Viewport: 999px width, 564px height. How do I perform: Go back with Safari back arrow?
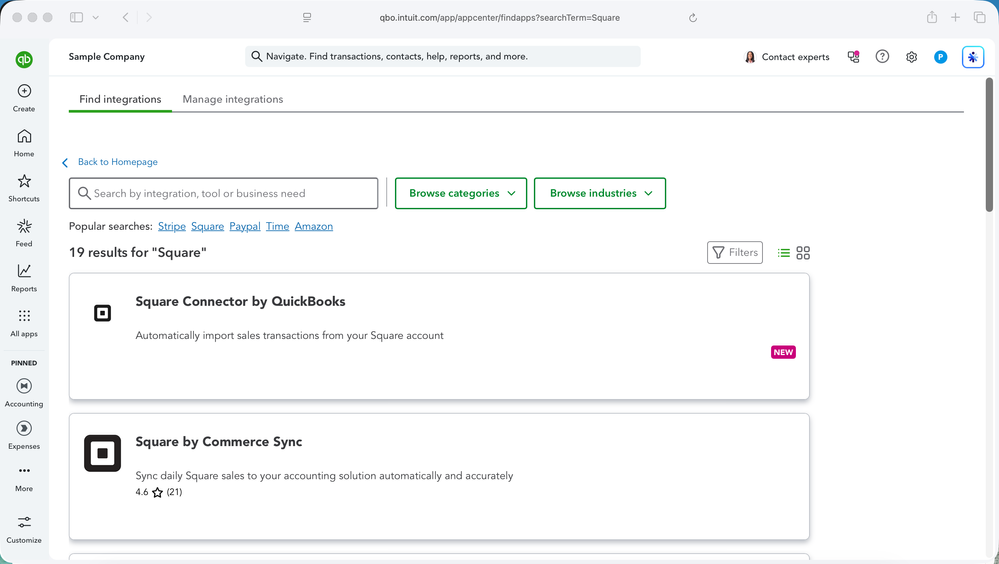[x=126, y=17]
